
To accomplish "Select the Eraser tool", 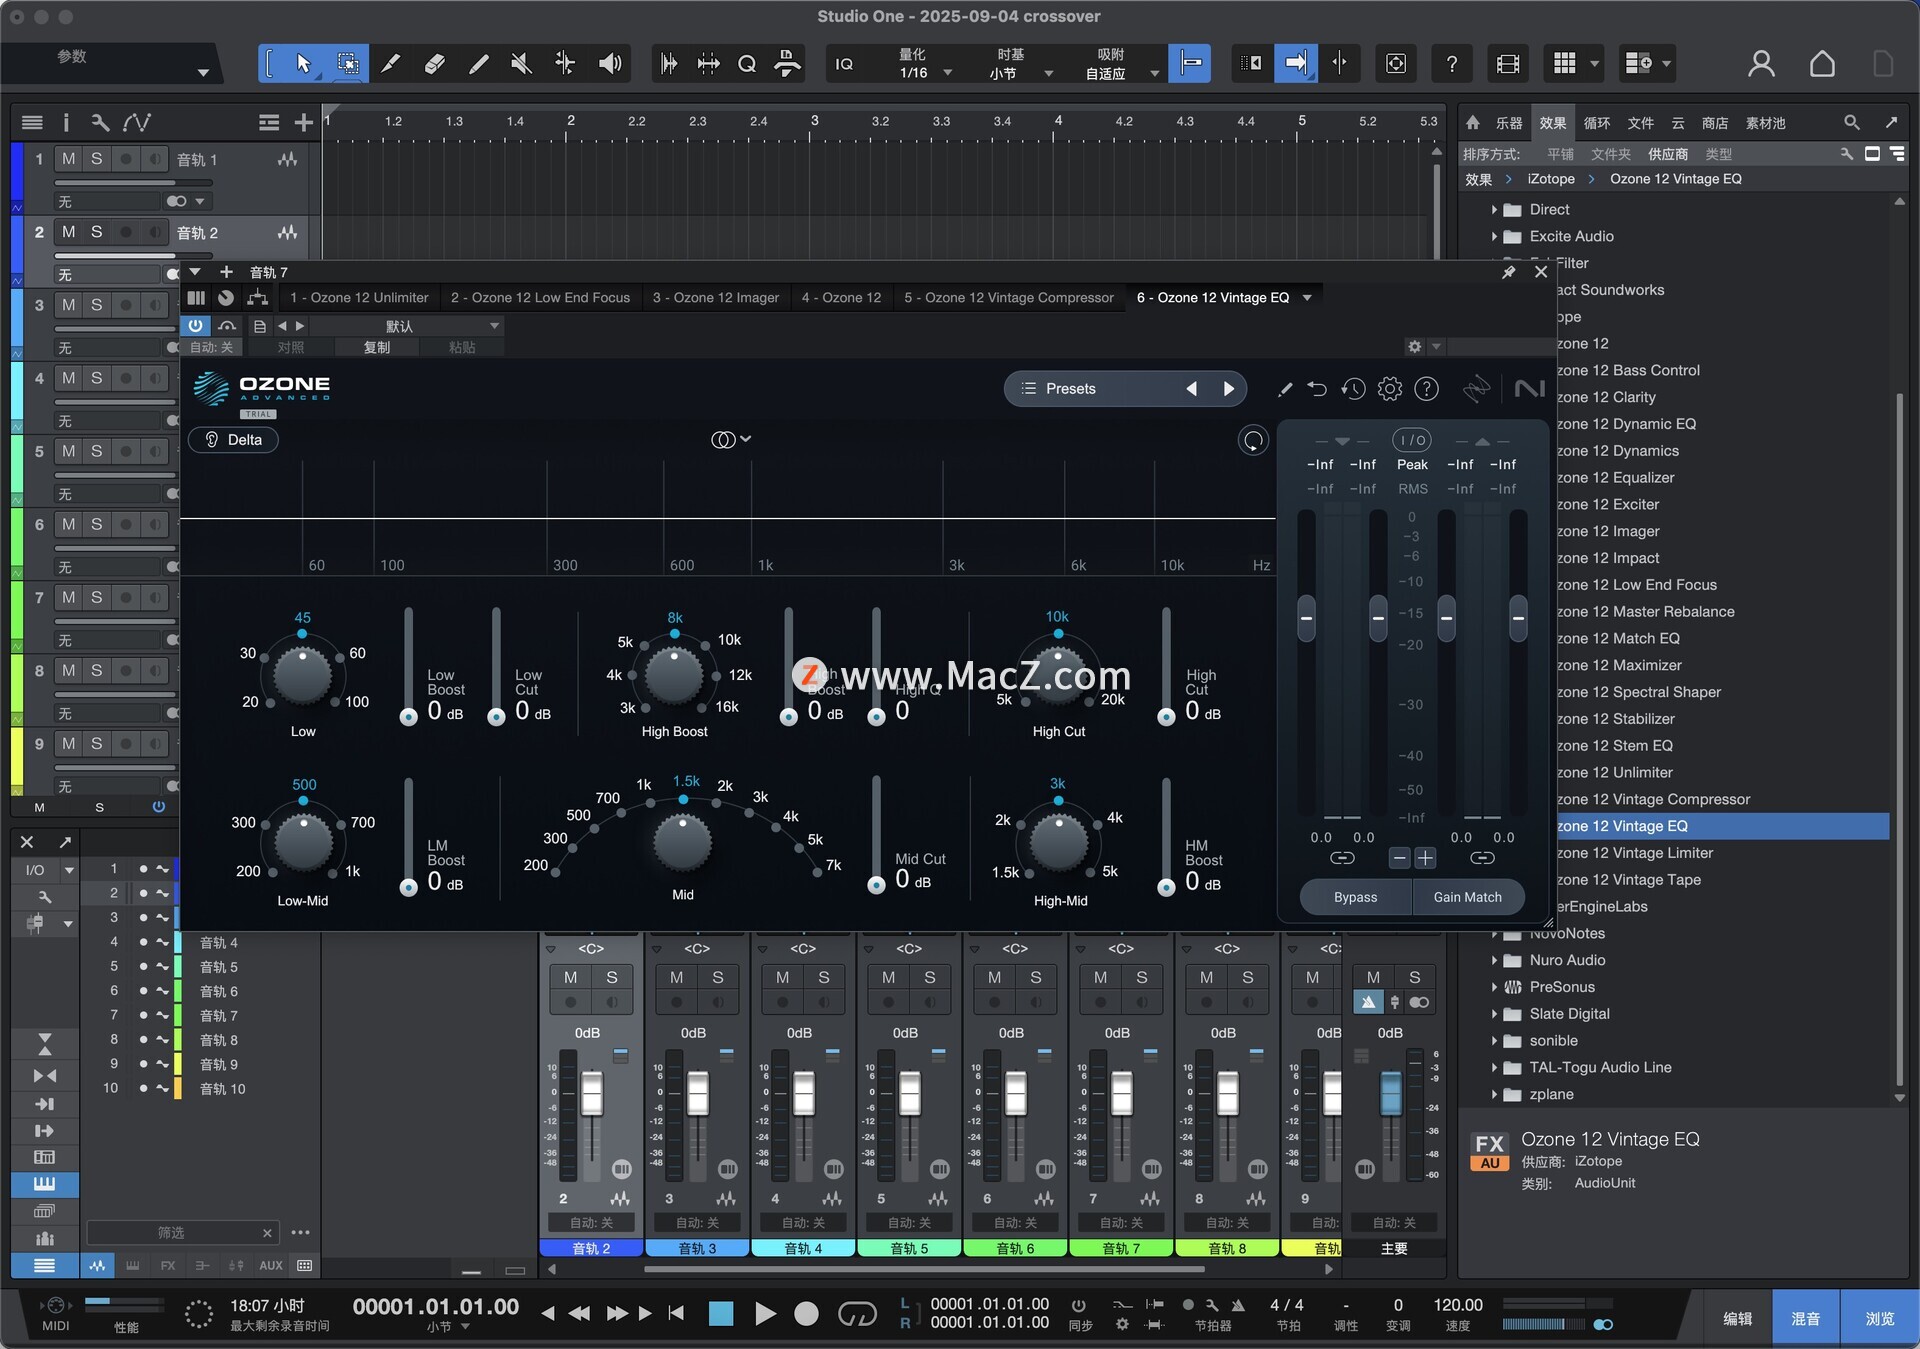I will (x=434, y=64).
